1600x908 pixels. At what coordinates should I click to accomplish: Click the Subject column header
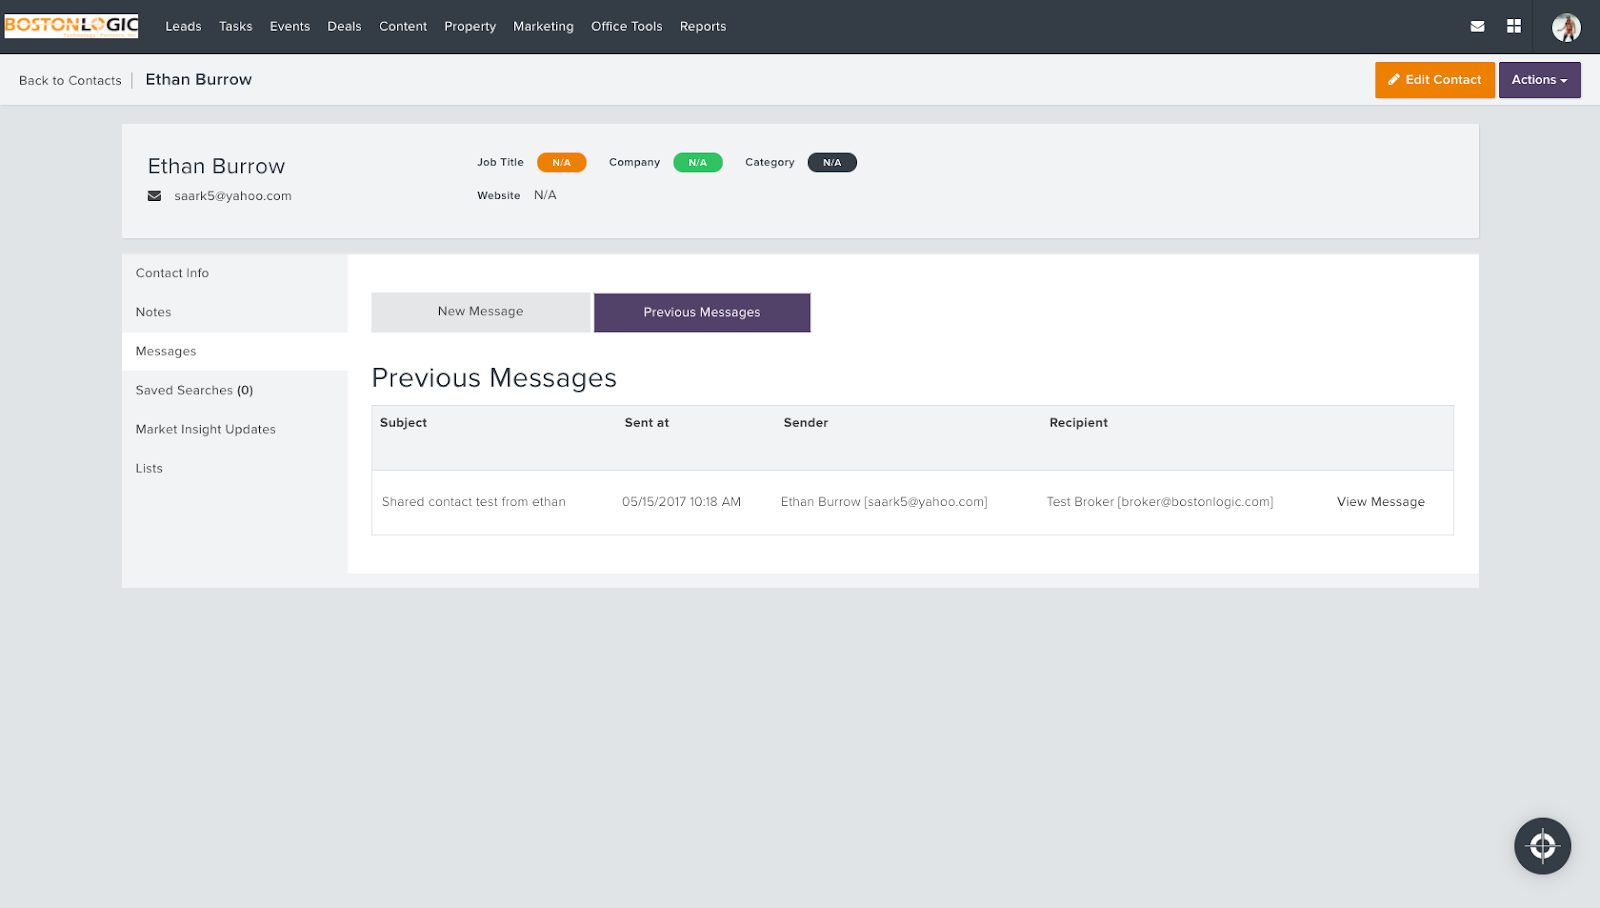click(x=403, y=423)
